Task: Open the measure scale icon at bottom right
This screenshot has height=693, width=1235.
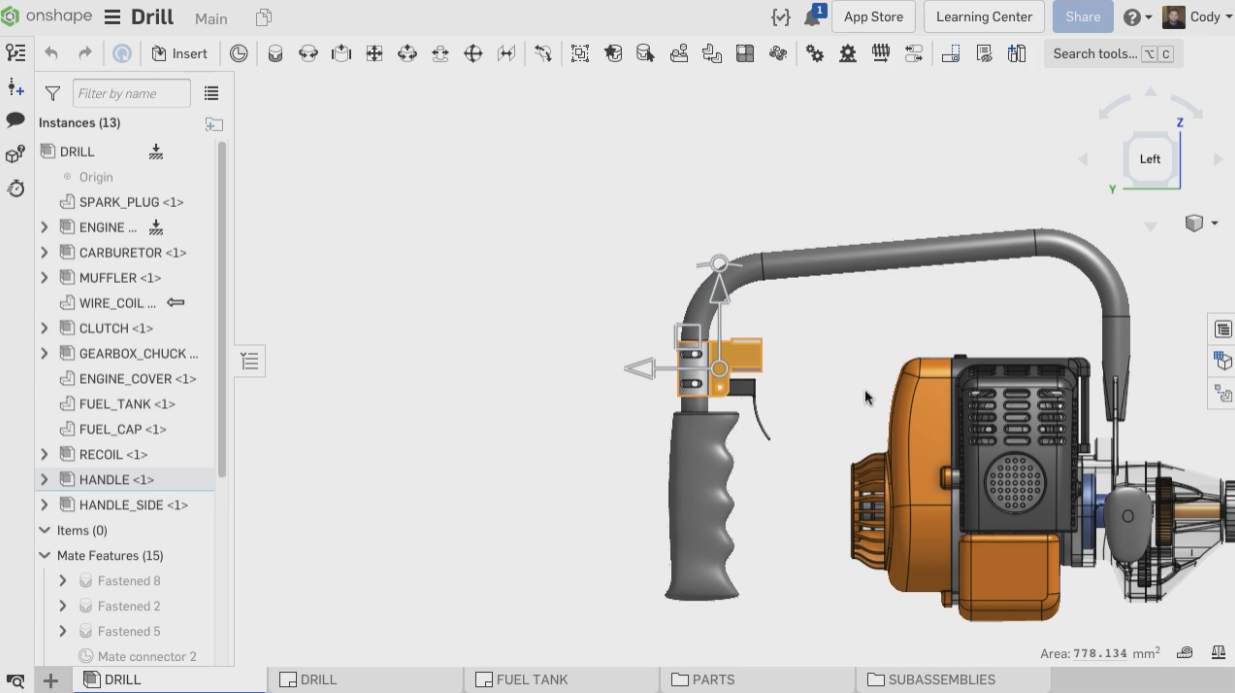Action: (x=1218, y=653)
